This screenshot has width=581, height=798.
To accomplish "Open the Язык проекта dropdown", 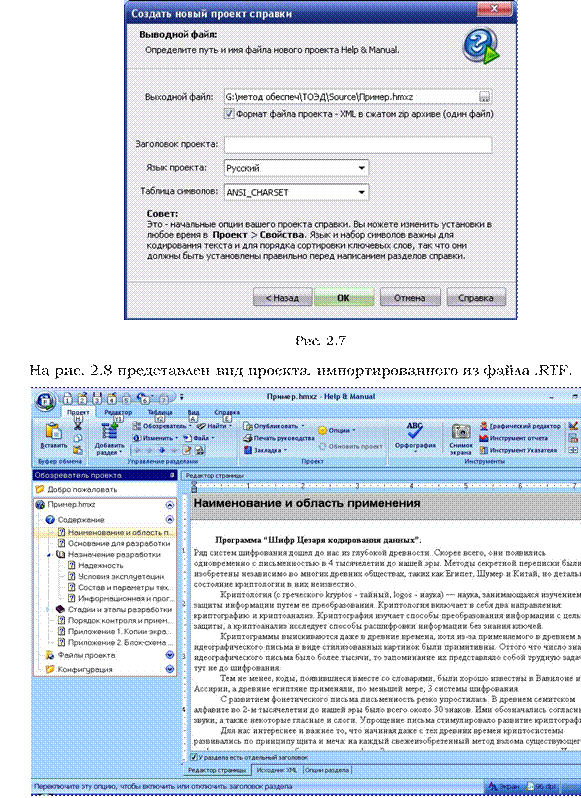I will click(x=296, y=168).
